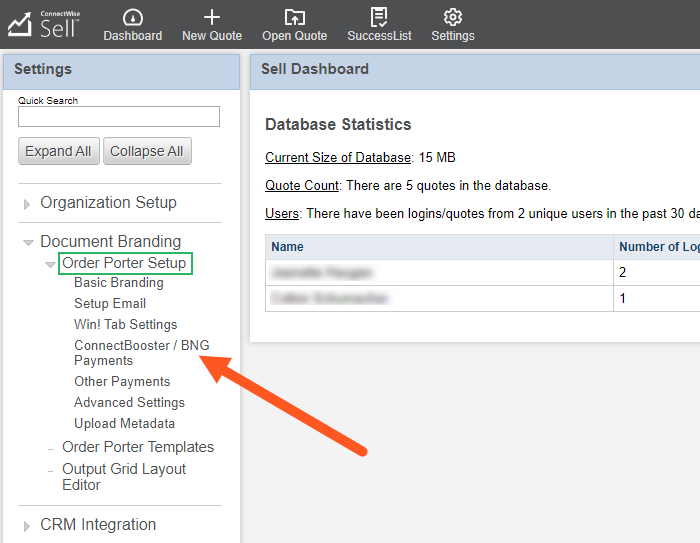Open ConnectBooster / BNG Payments
The image size is (700, 543).
click(142, 353)
